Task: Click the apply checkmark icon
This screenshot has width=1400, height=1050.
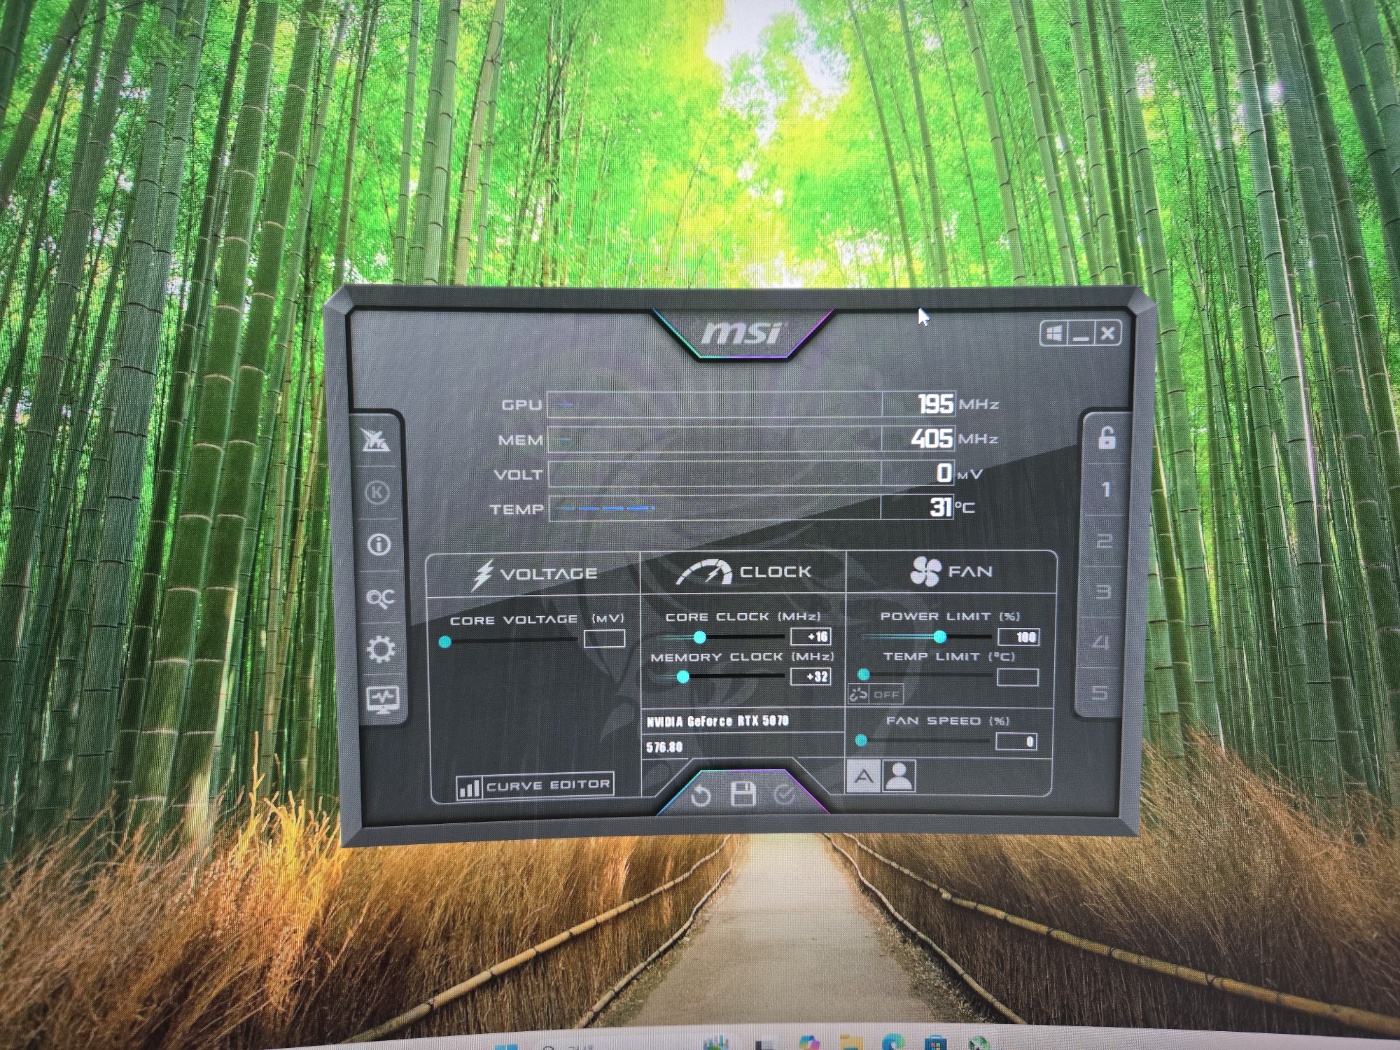Action: pos(785,795)
